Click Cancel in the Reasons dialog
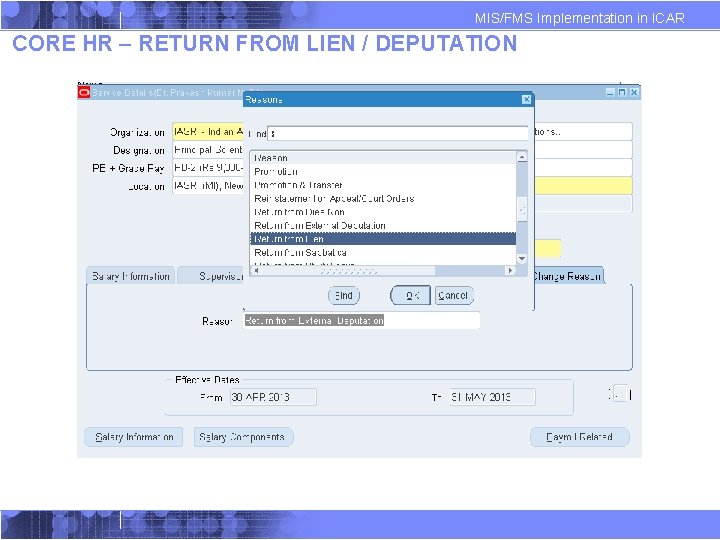Image resolution: width=720 pixels, height=540 pixels. [x=454, y=295]
